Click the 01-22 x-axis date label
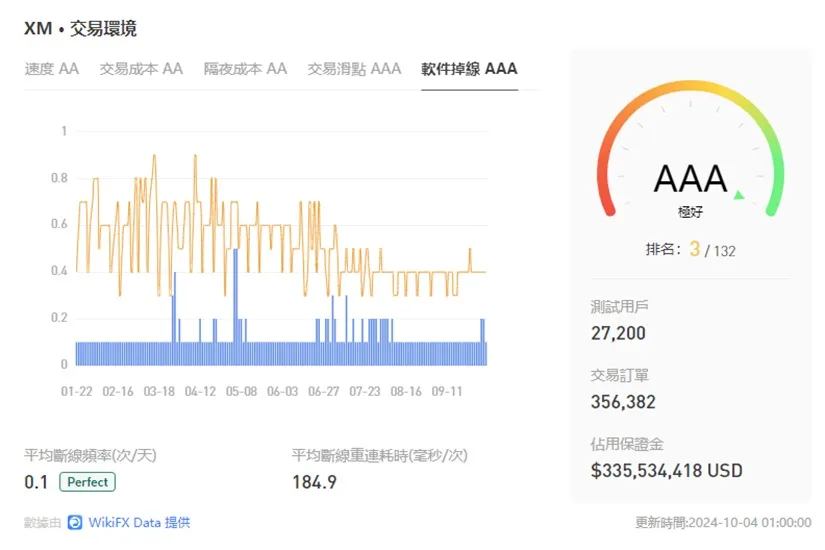 click(76, 392)
